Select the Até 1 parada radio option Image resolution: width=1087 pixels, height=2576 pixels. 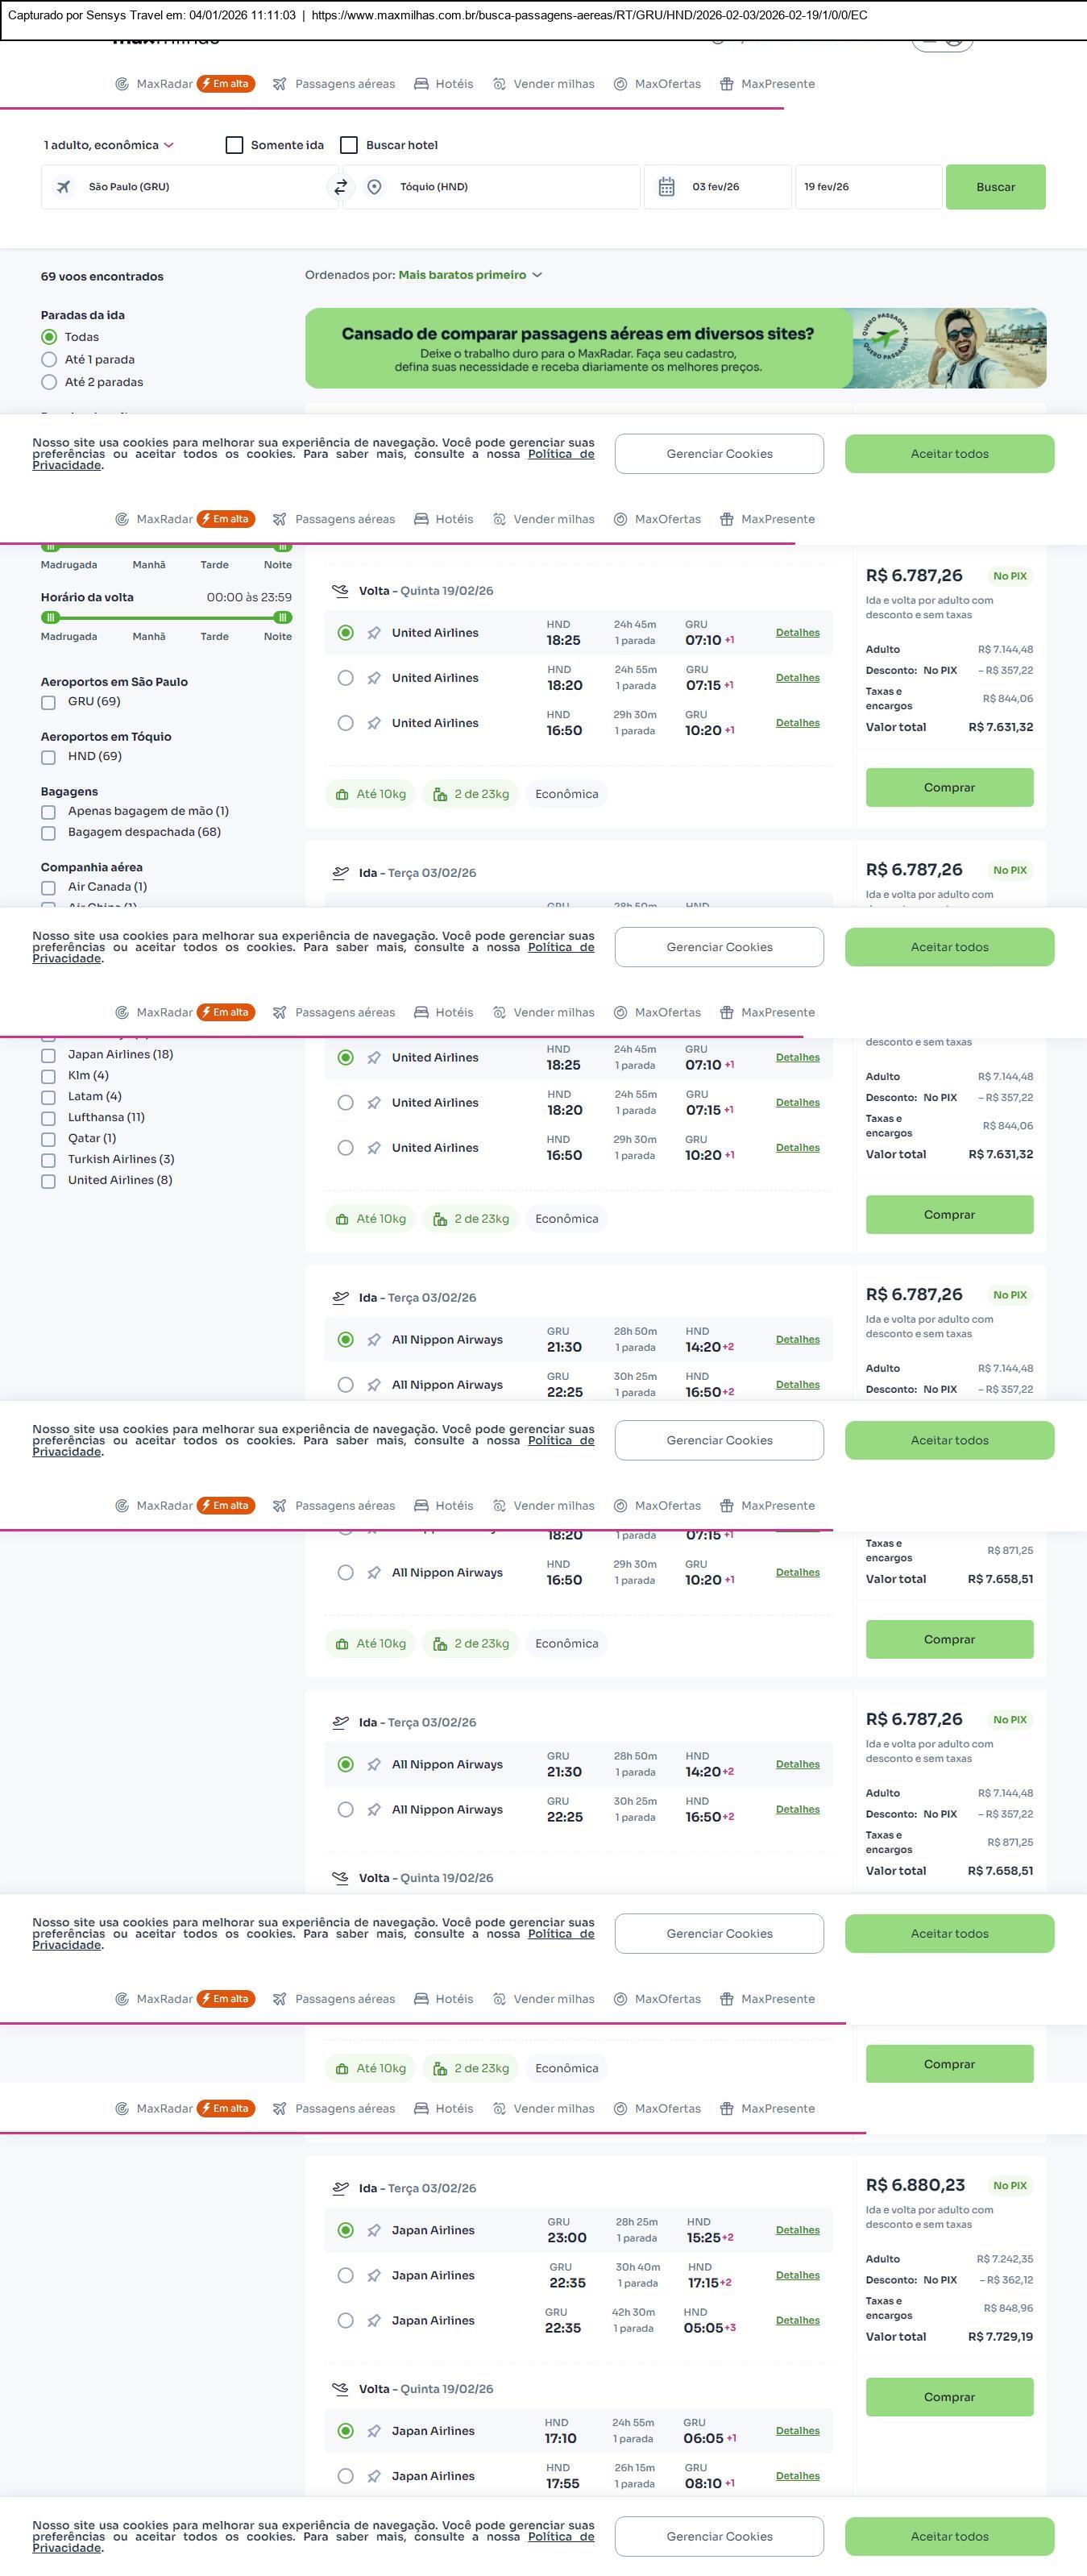click(49, 360)
